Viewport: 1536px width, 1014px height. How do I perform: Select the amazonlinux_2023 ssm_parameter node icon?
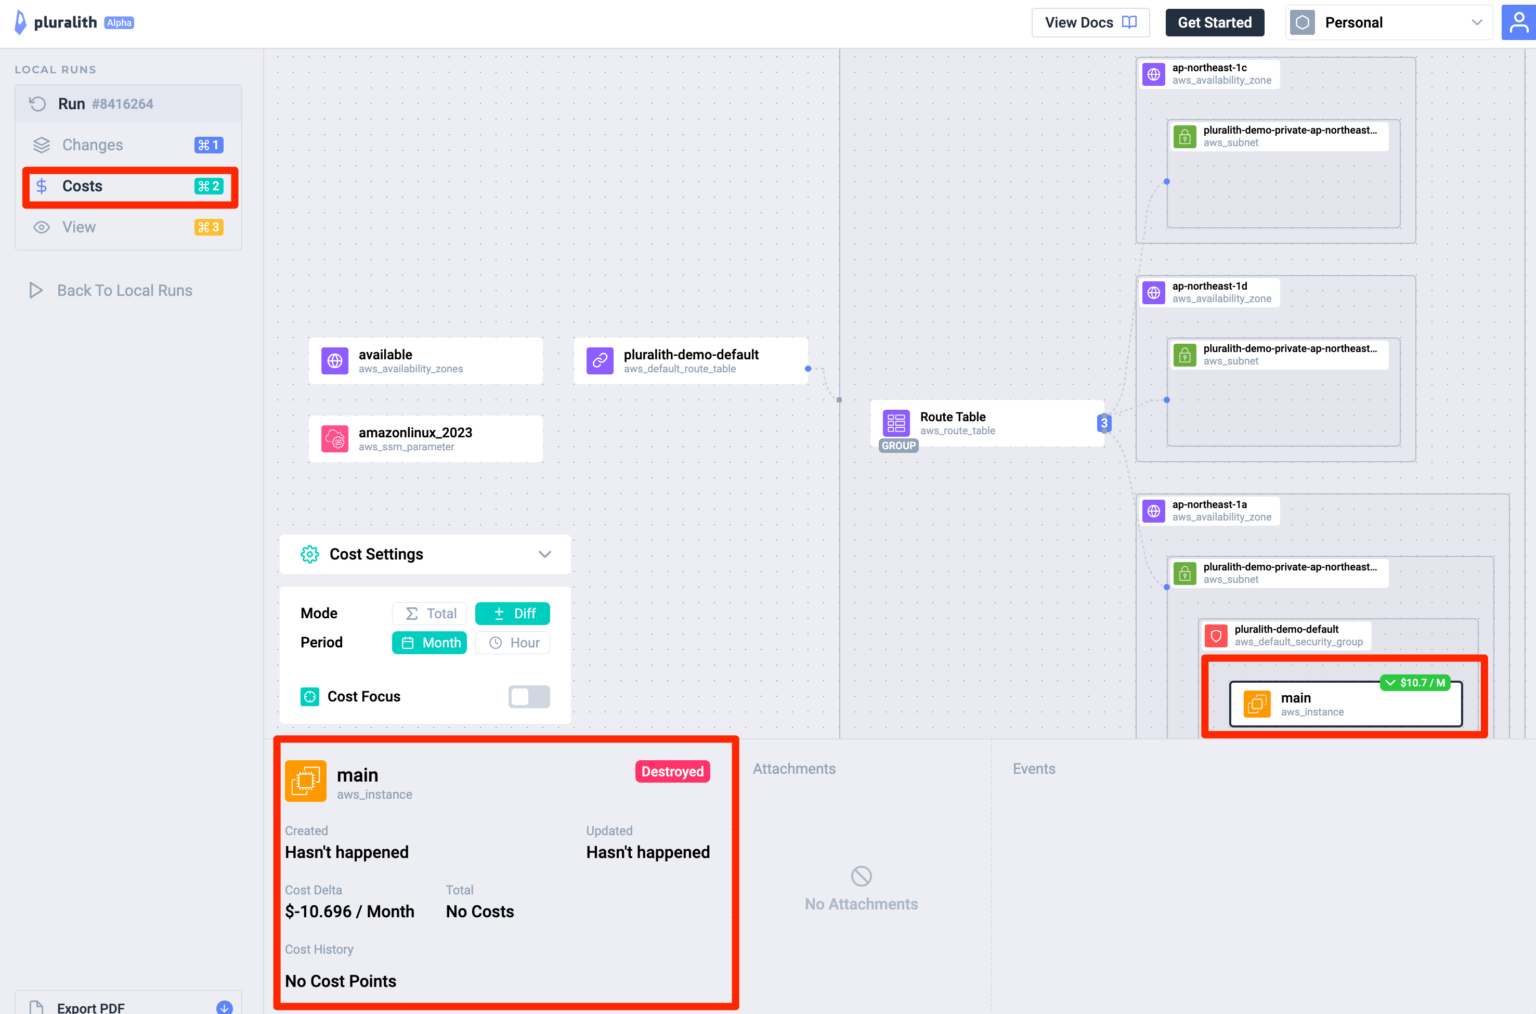[335, 438]
